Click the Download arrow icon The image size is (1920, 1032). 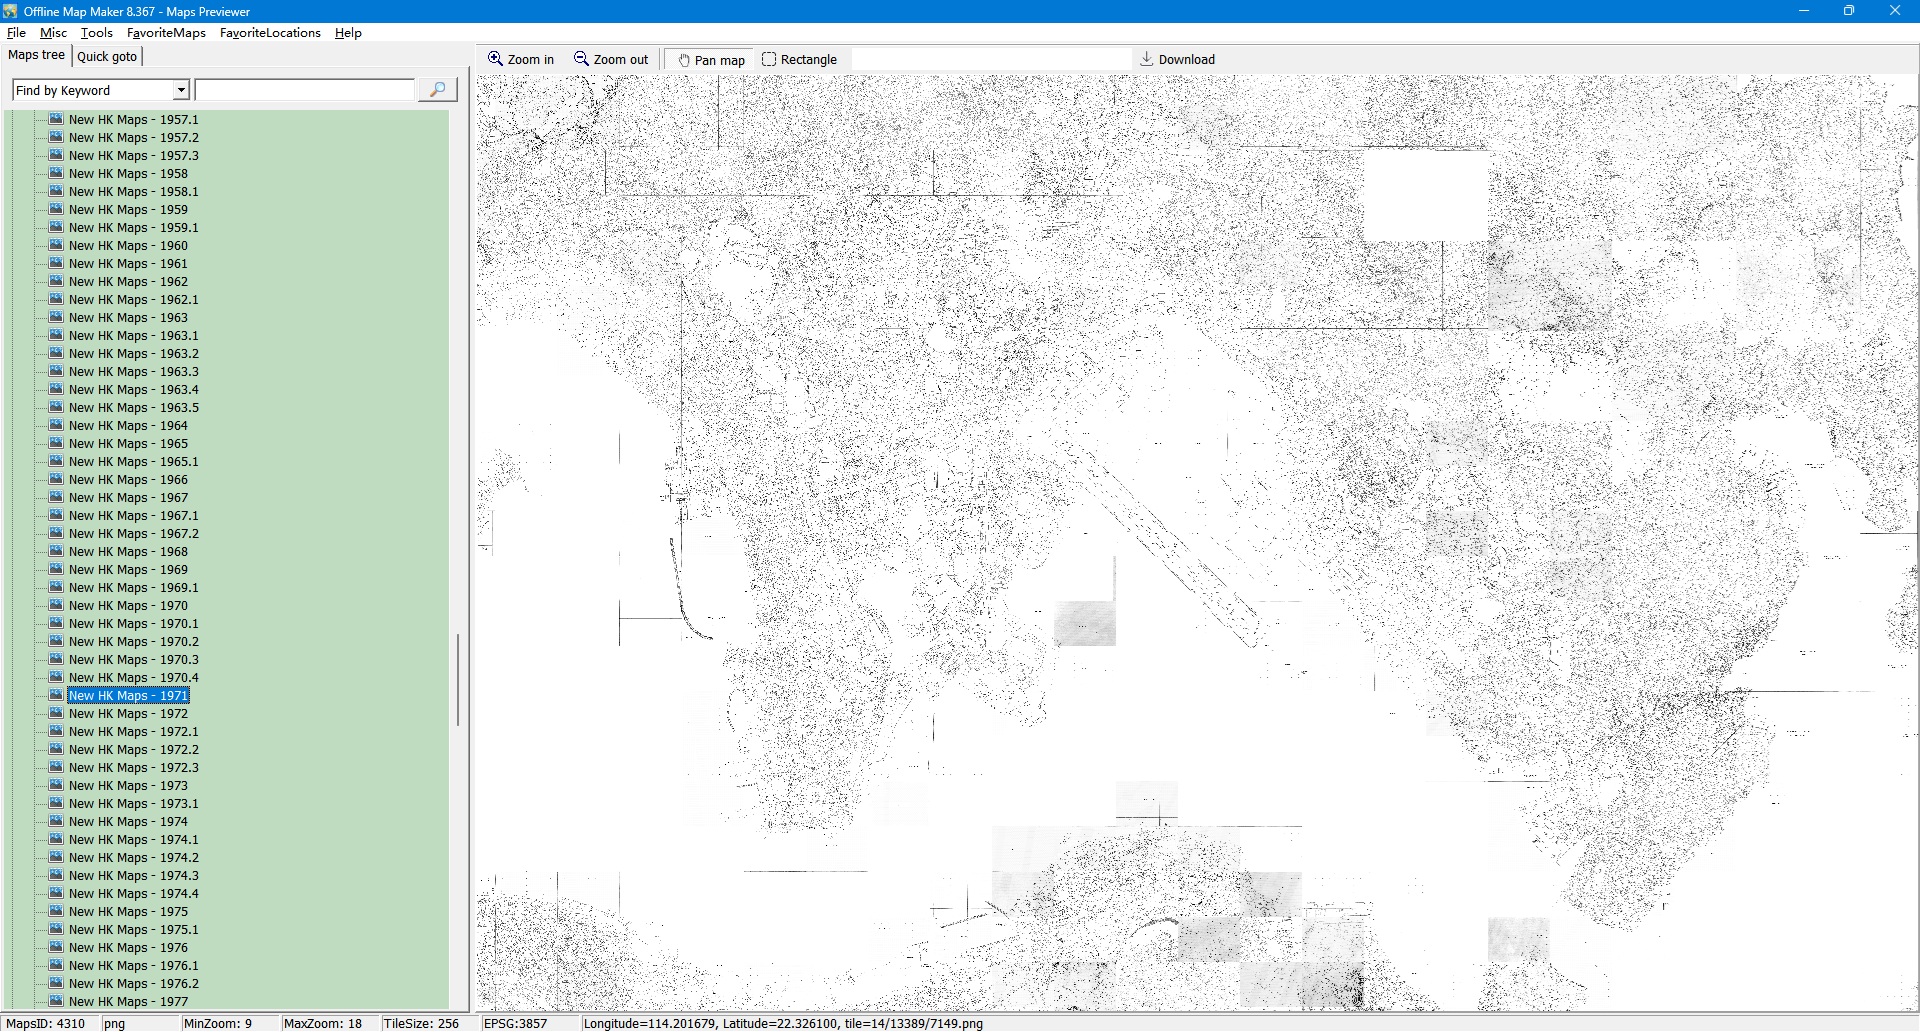pos(1147,59)
